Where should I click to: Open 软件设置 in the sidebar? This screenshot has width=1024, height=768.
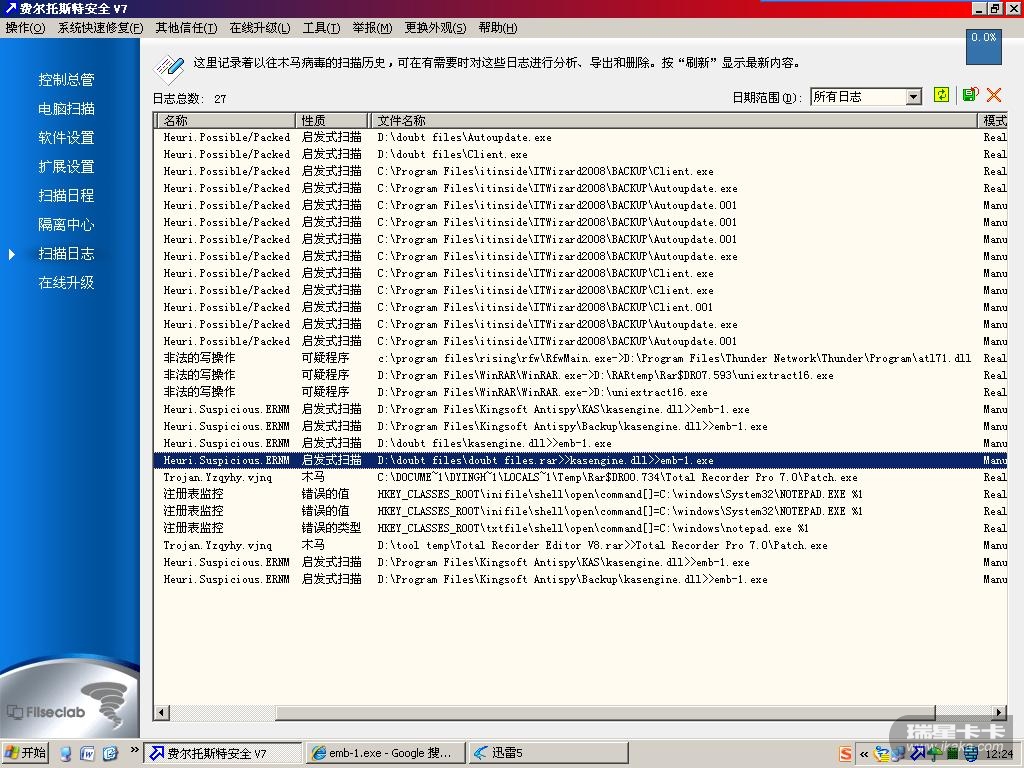(66, 137)
